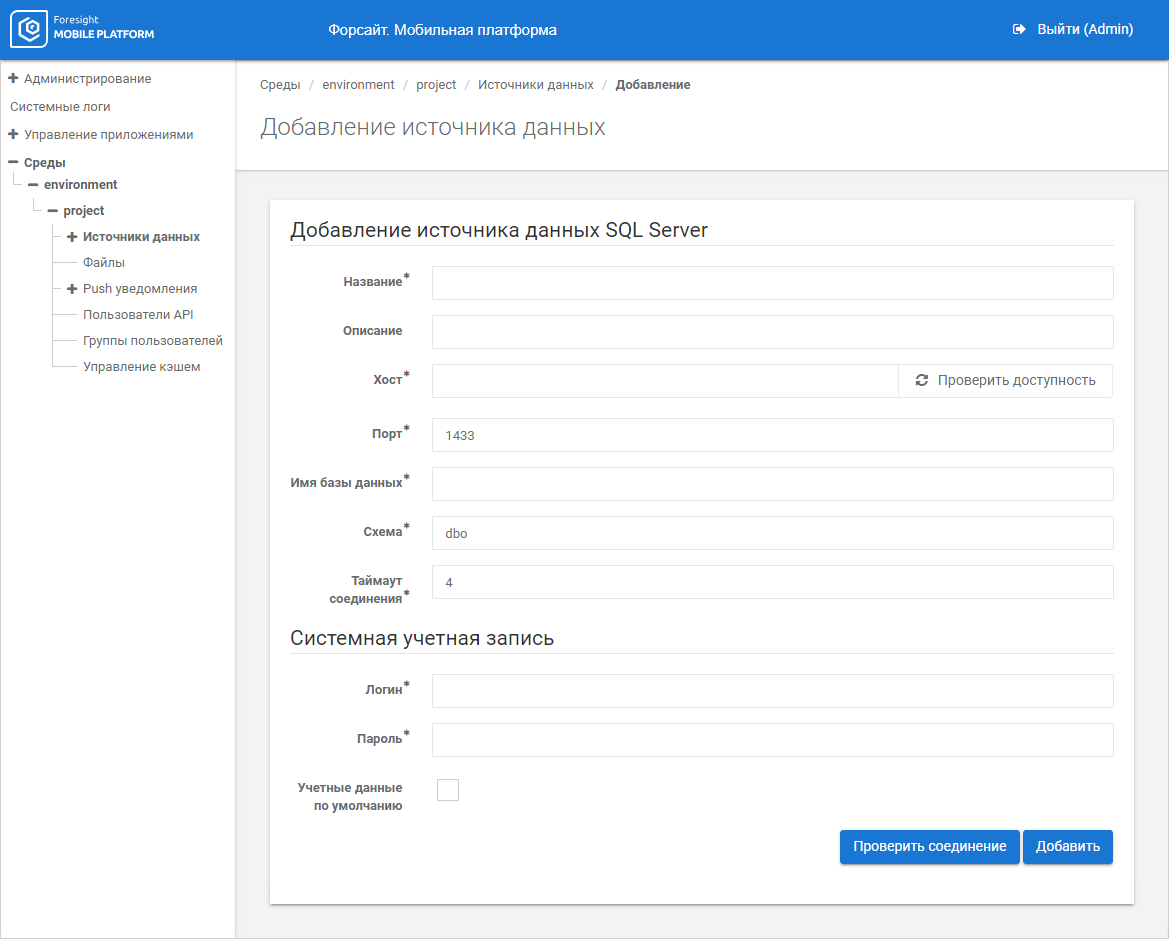Collapse the Среды minus icon
The height and width of the screenshot is (939, 1169).
click(x=13, y=162)
